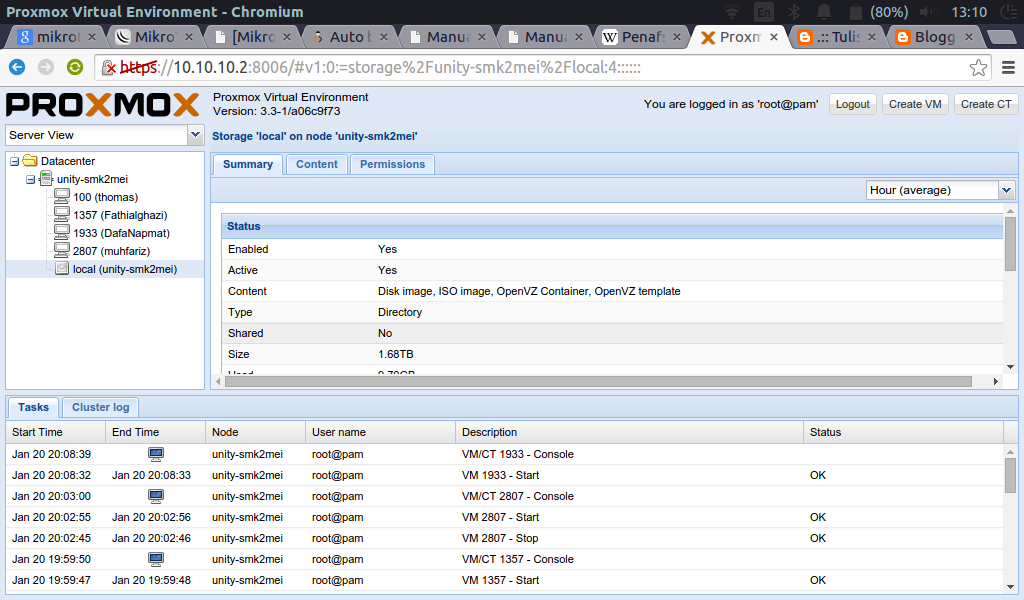Open a new browser tab
The width and height of the screenshot is (1024, 600).
coord(1002,37)
